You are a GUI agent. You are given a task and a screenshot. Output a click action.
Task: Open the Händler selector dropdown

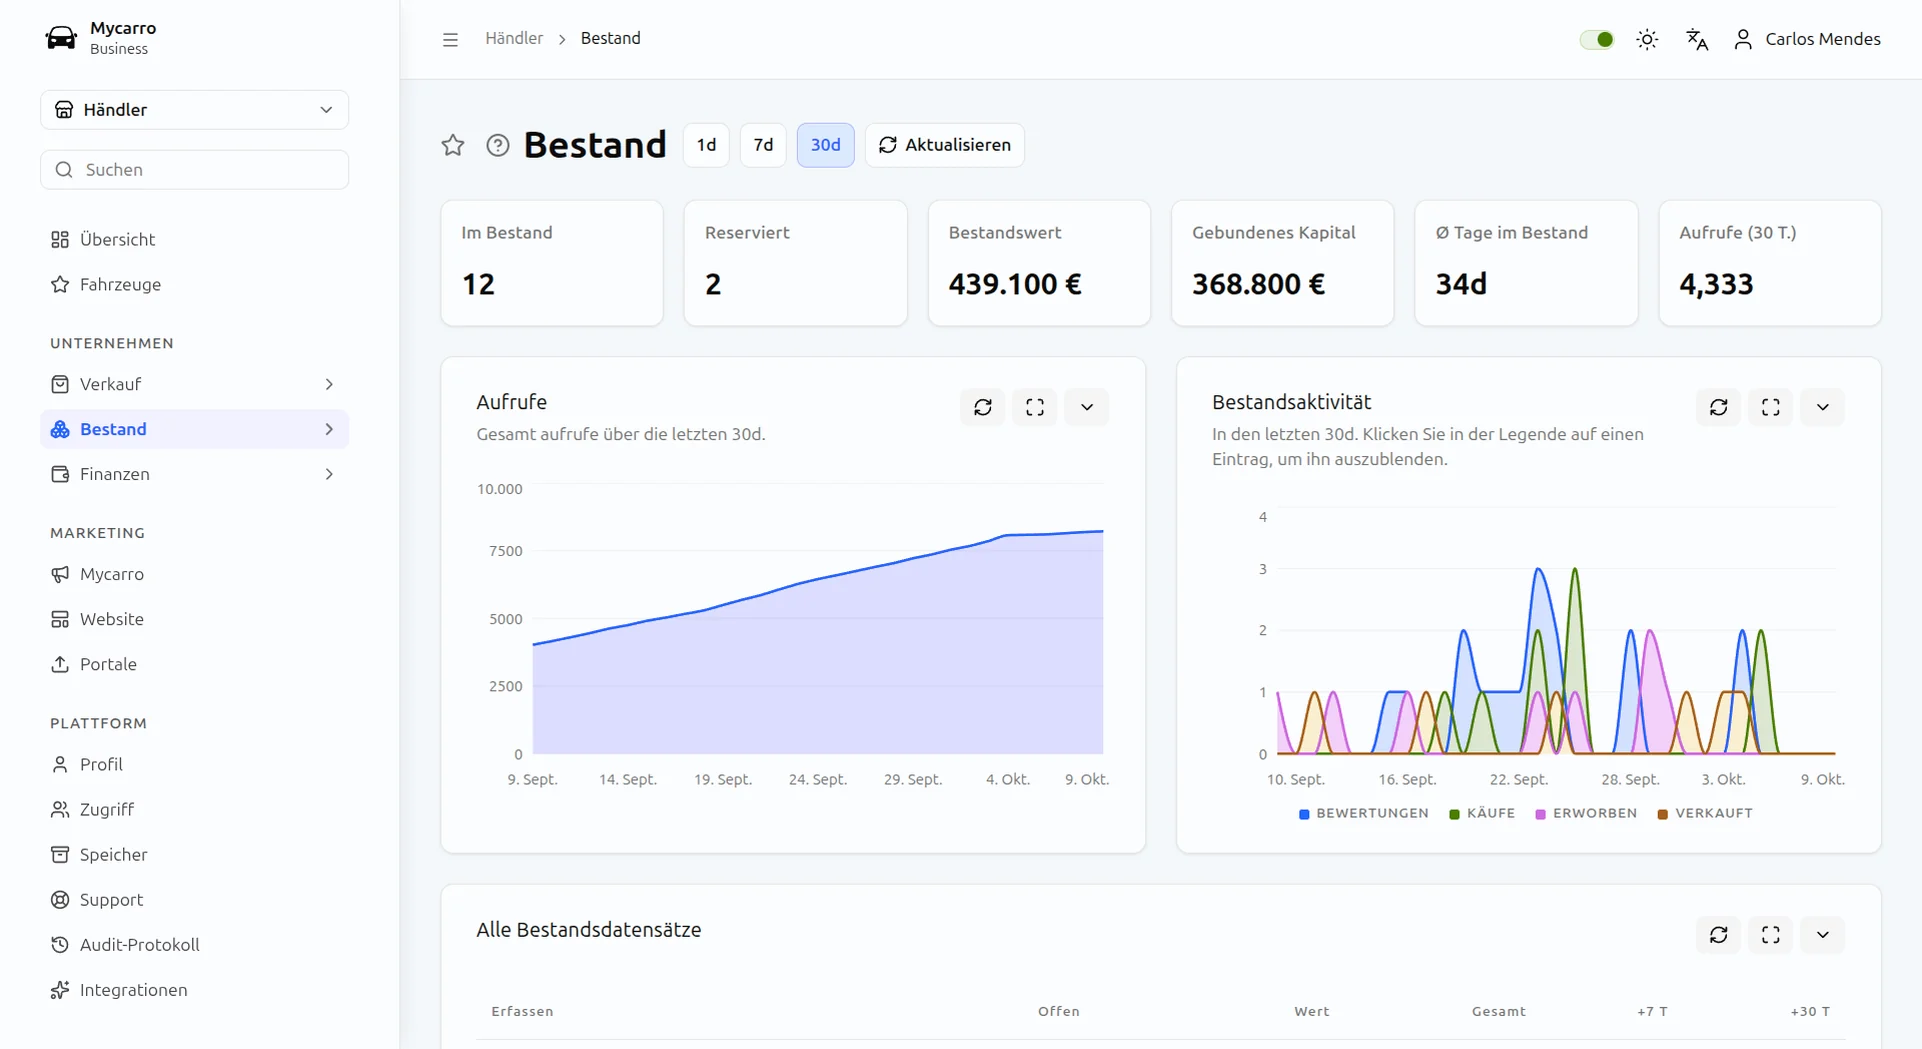point(195,110)
